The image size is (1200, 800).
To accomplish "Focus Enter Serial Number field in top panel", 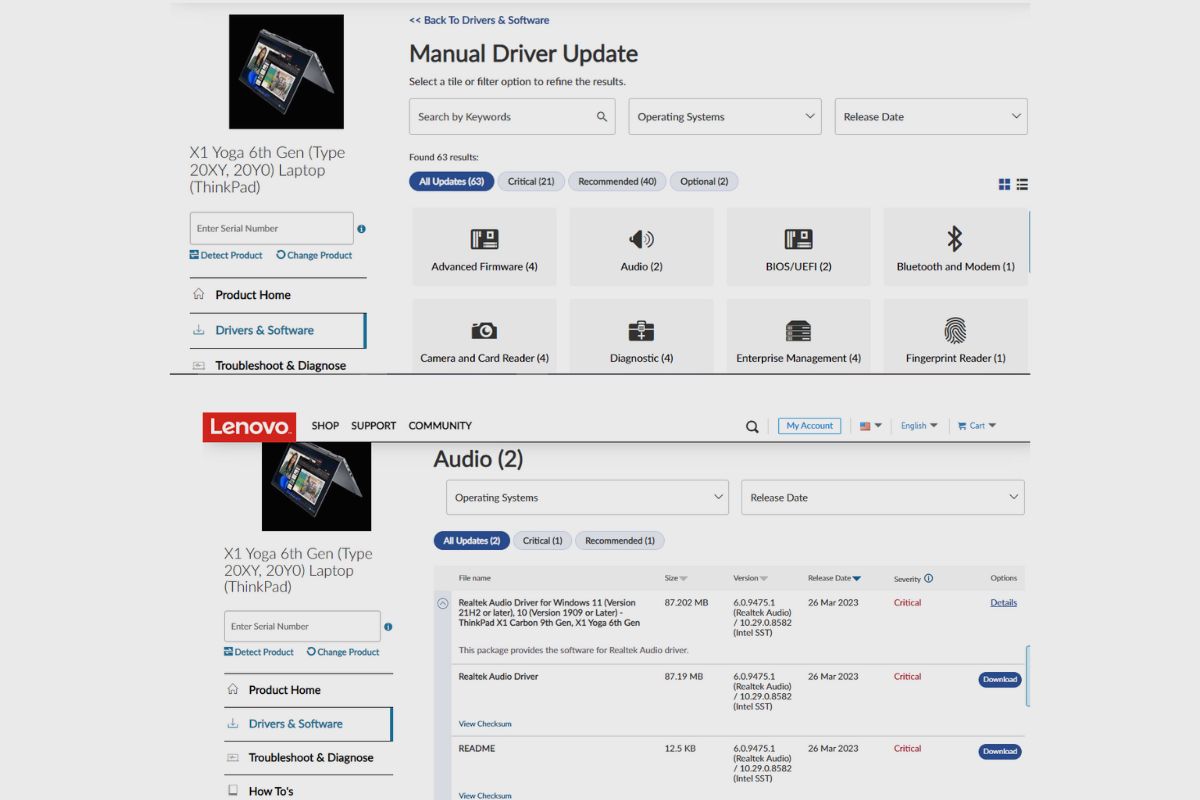I will pos(271,228).
